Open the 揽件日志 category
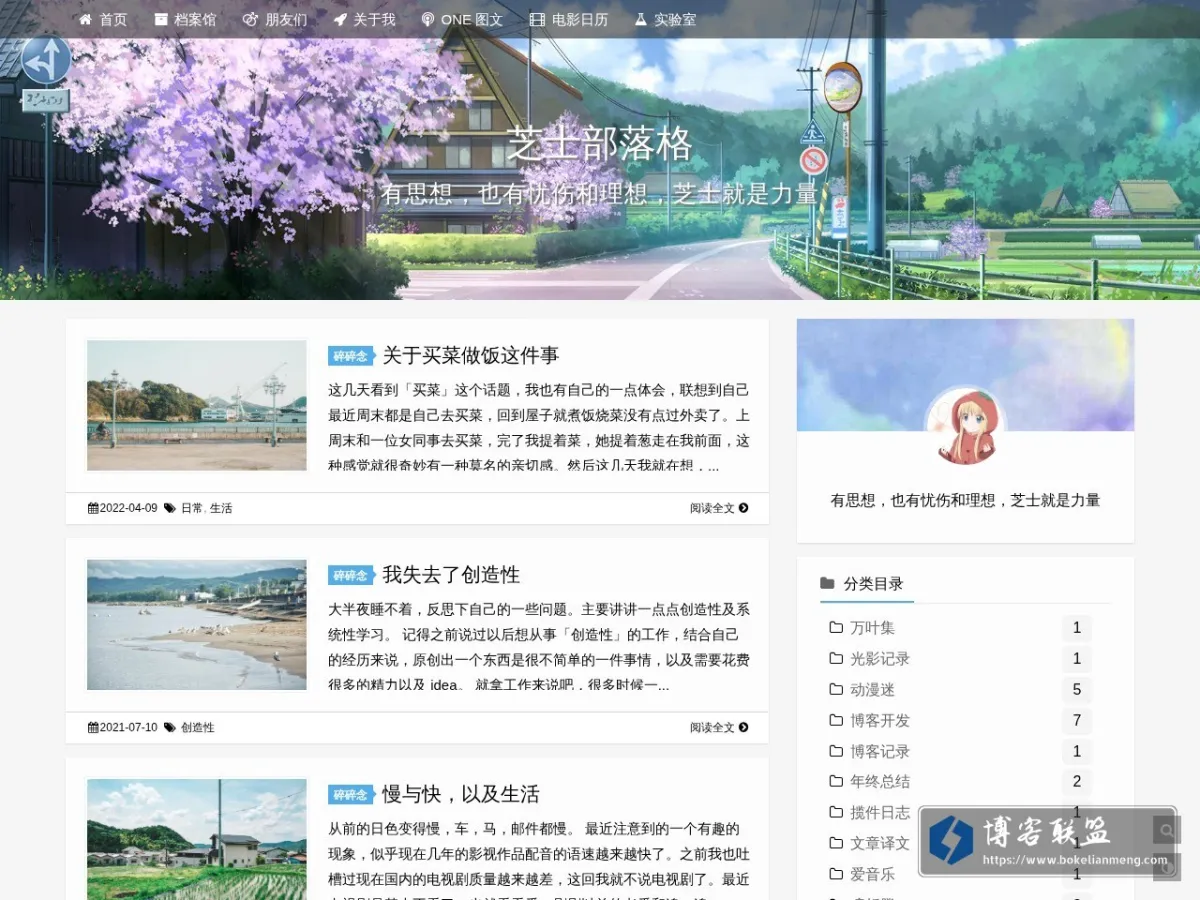1200x900 pixels. tap(880, 813)
